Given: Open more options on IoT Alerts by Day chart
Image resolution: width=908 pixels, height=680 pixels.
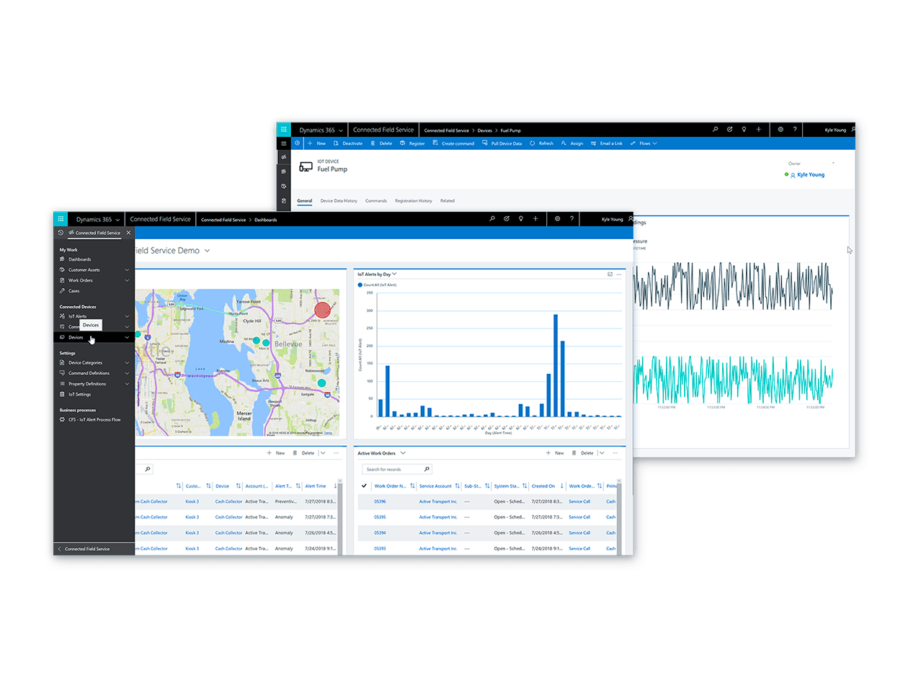Looking at the screenshot, I should tap(619, 275).
